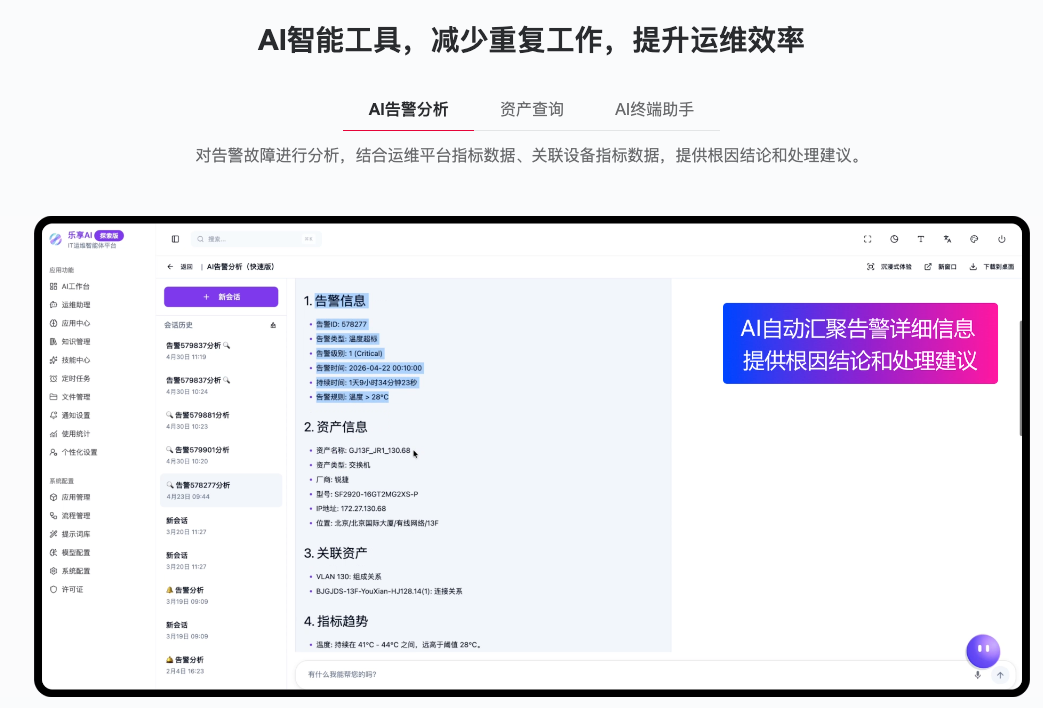The image size is (1043, 708).
Task: Open 使用统计 sidebar item
Action: coord(70,434)
